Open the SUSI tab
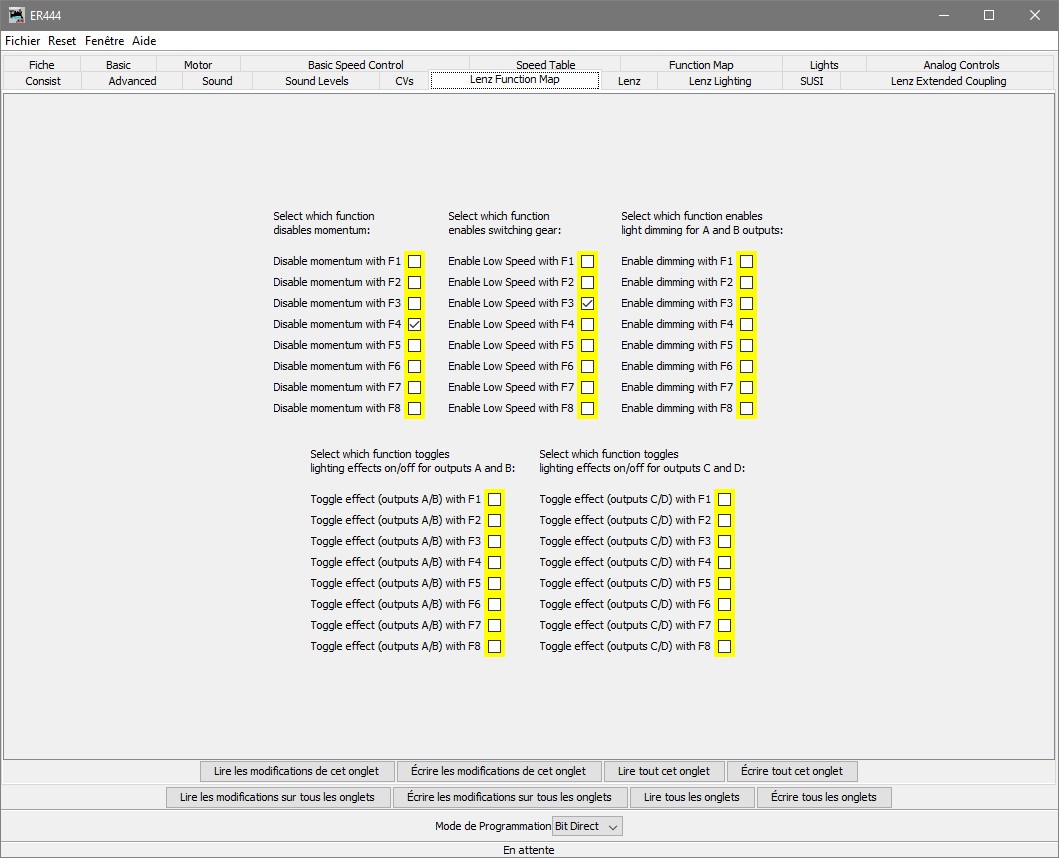Image resolution: width=1059 pixels, height=858 pixels. coord(811,81)
